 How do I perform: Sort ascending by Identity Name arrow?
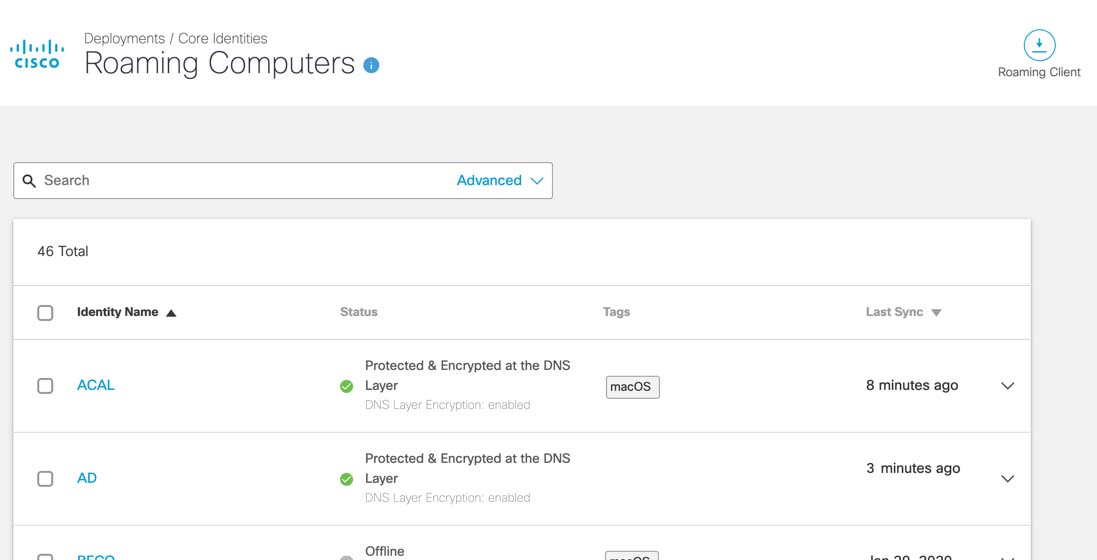171,313
